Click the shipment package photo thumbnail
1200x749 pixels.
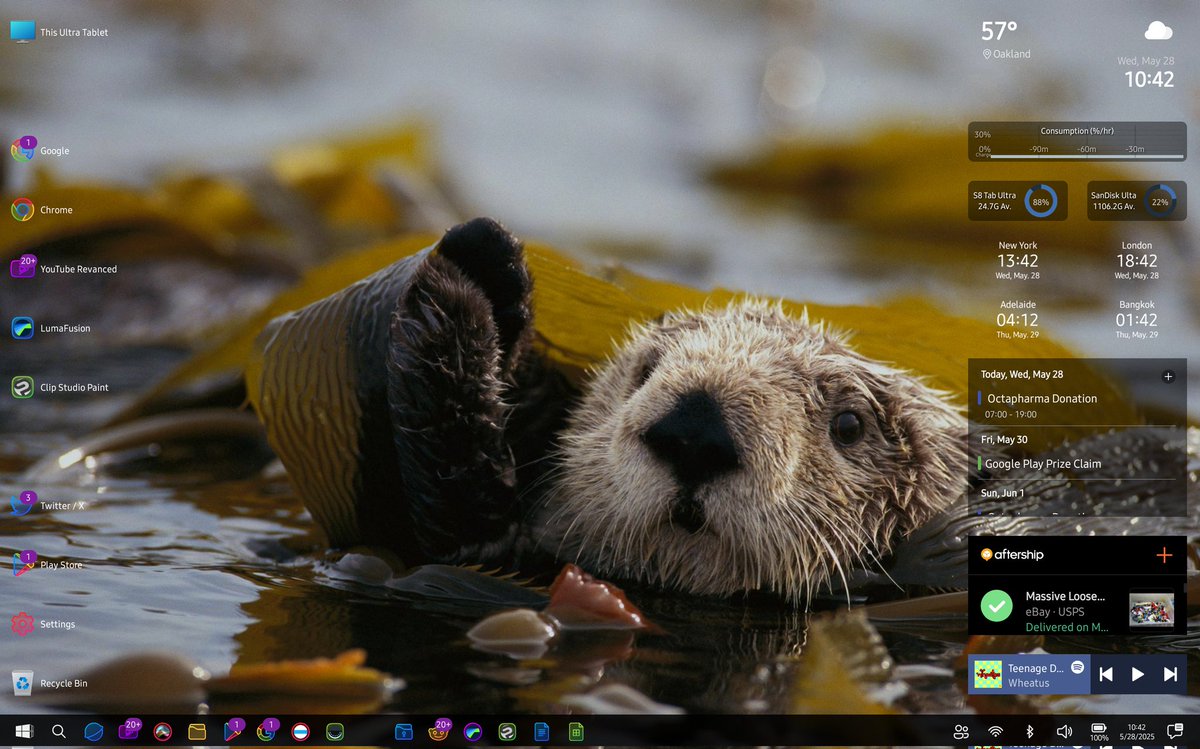tap(1151, 609)
